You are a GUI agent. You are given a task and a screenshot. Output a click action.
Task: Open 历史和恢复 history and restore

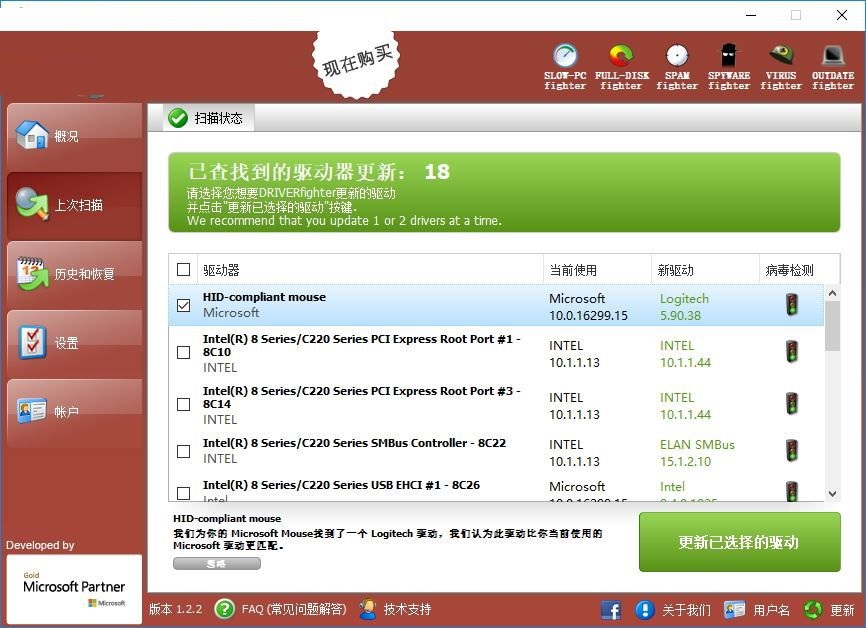coord(75,274)
